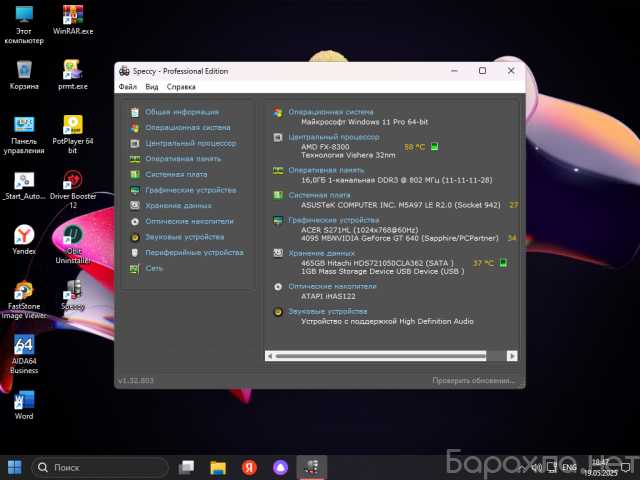640x480 pixels.
Task: Open Task View on the taskbar
Action: (187, 468)
